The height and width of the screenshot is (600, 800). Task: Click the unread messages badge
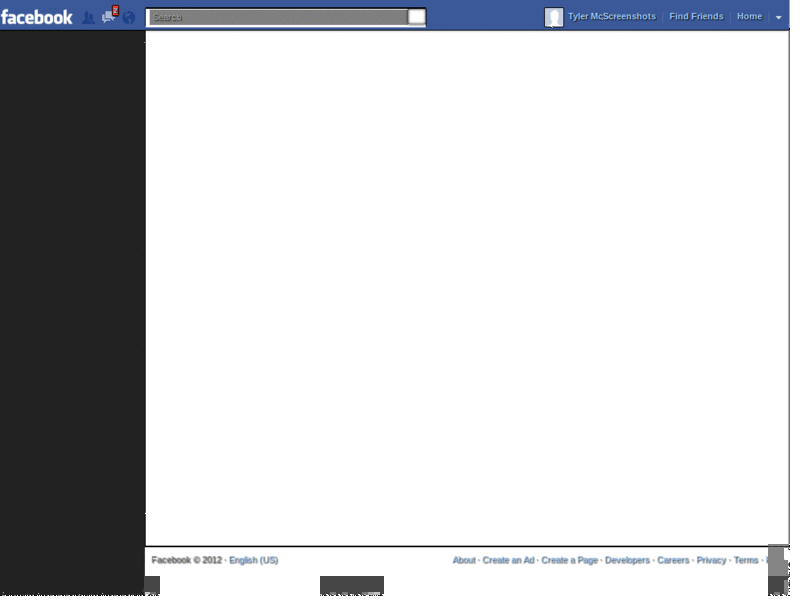tap(115, 11)
